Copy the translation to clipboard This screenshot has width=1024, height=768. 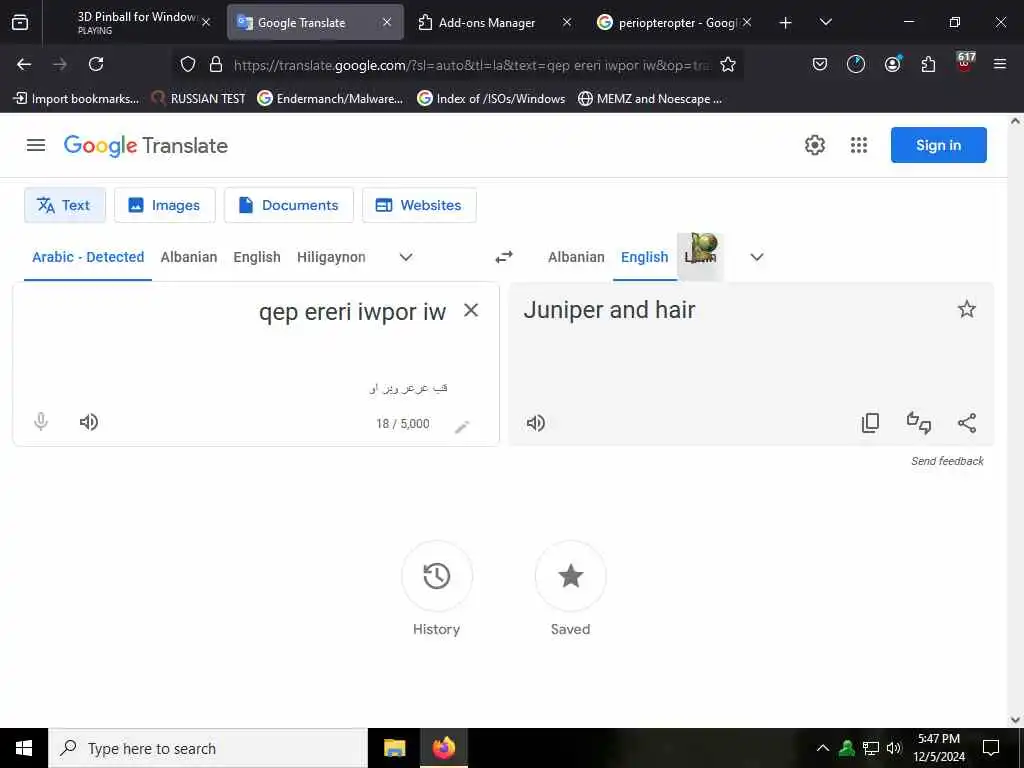(x=871, y=423)
